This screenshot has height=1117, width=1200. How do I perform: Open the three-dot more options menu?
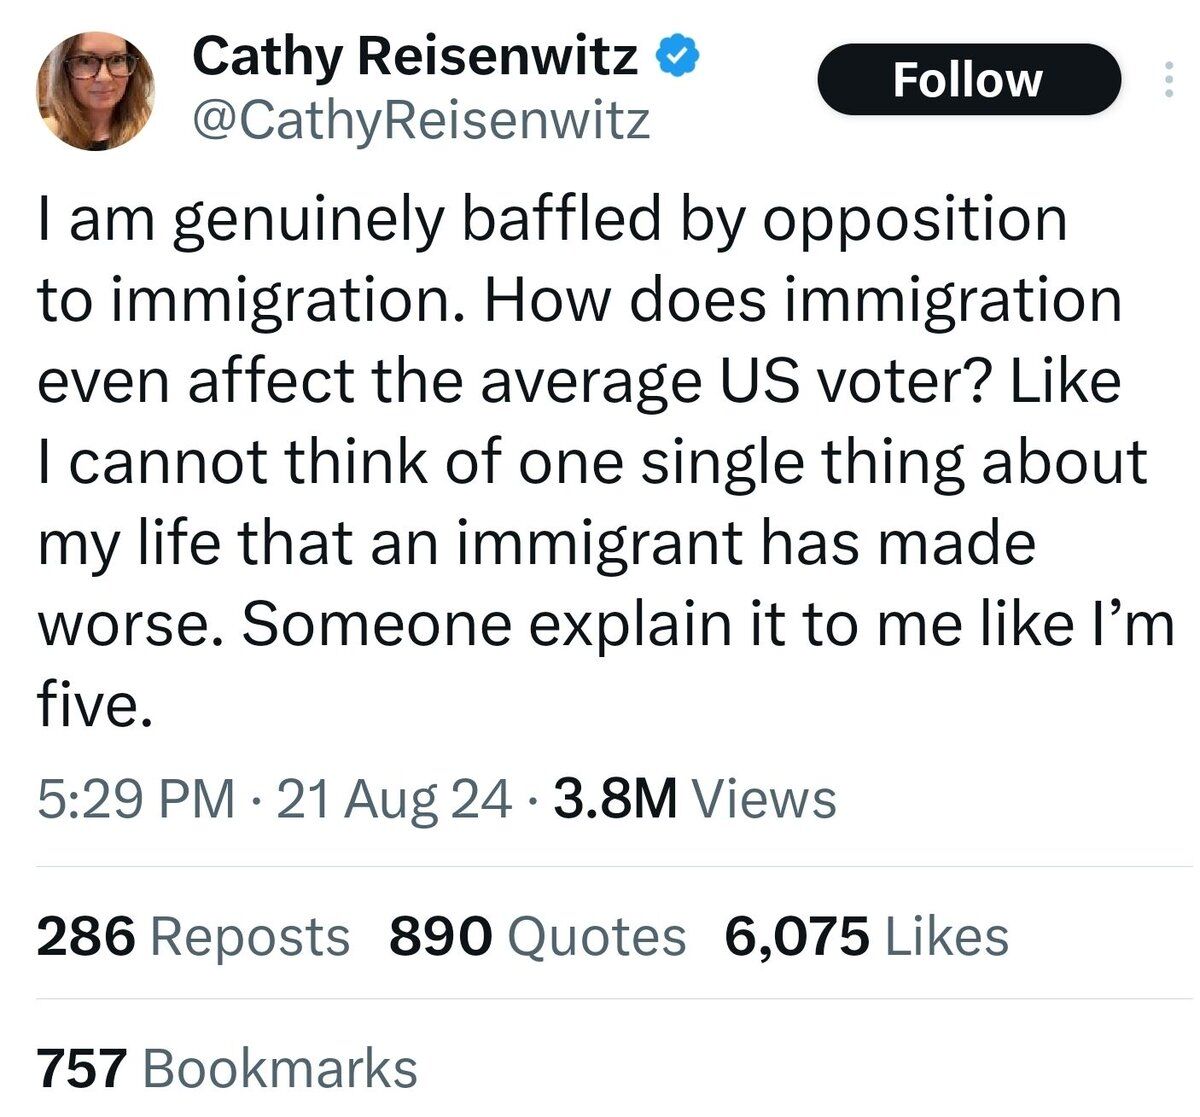[x=1167, y=80]
